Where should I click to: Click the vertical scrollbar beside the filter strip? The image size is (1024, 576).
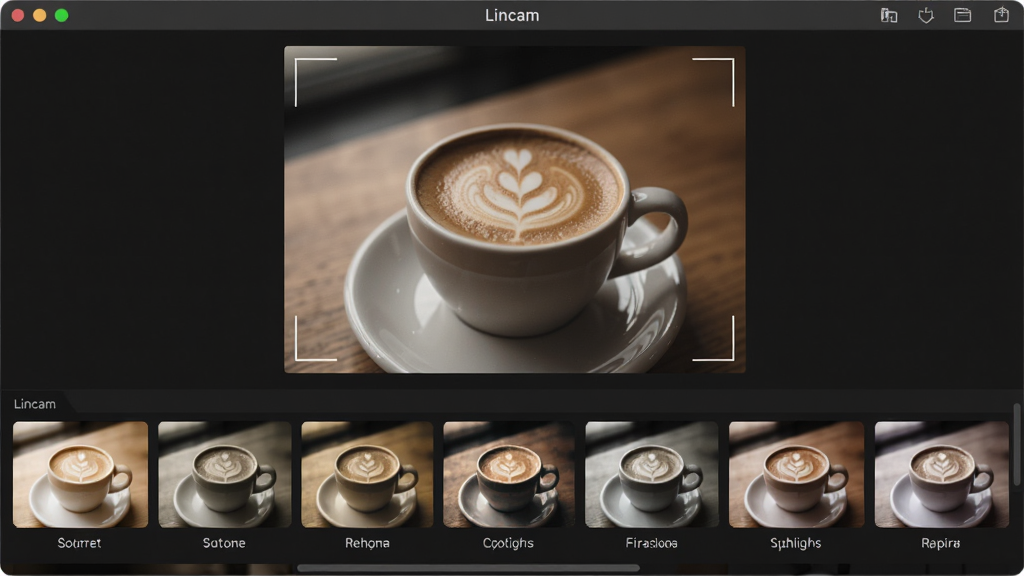(1016, 444)
